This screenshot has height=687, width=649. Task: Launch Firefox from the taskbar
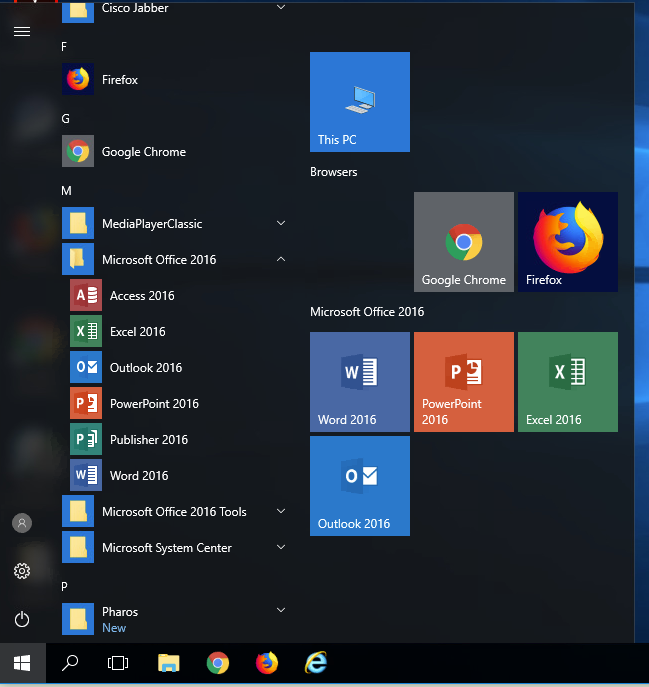[267, 663]
